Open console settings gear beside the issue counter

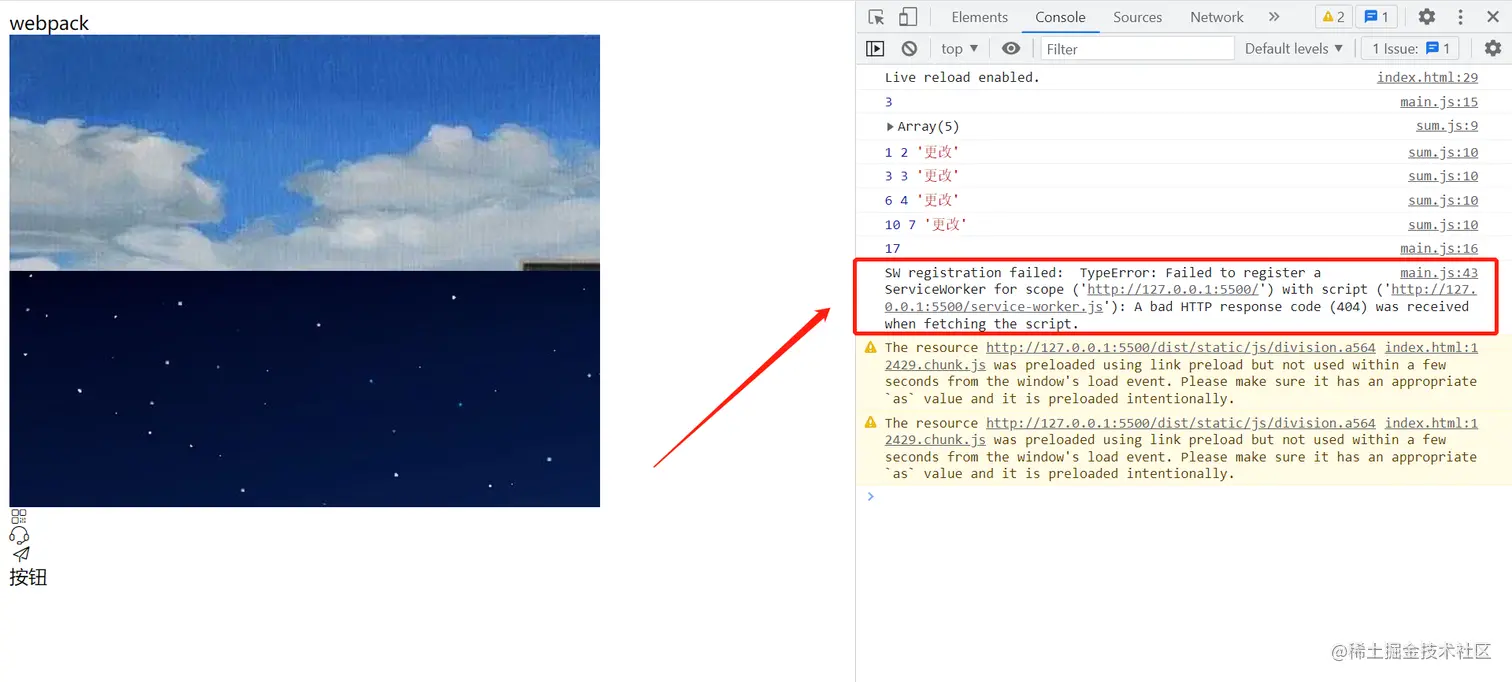pos(1493,48)
